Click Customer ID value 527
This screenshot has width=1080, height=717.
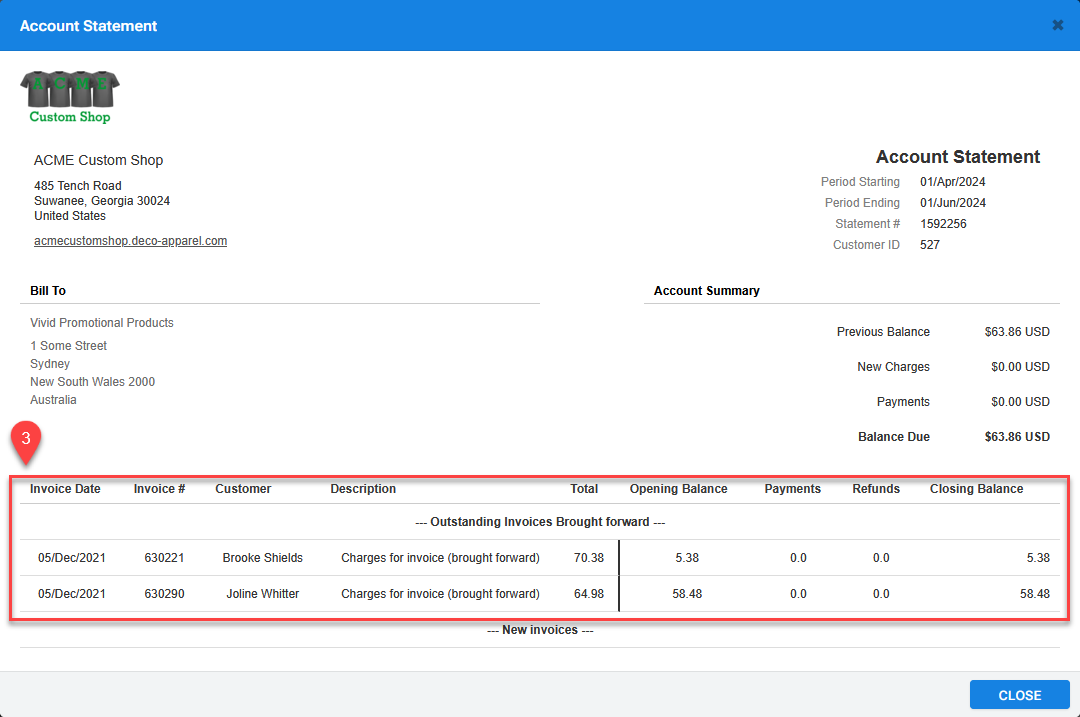pos(930,245)
